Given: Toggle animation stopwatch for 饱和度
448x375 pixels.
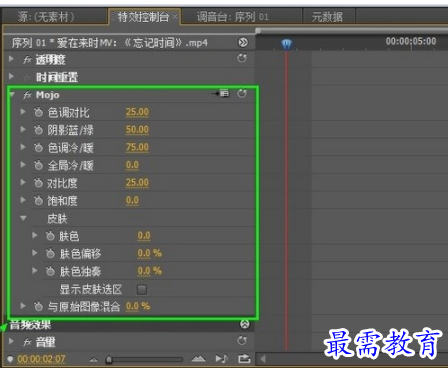Looking at the screenshot, I should pos(38,200).
